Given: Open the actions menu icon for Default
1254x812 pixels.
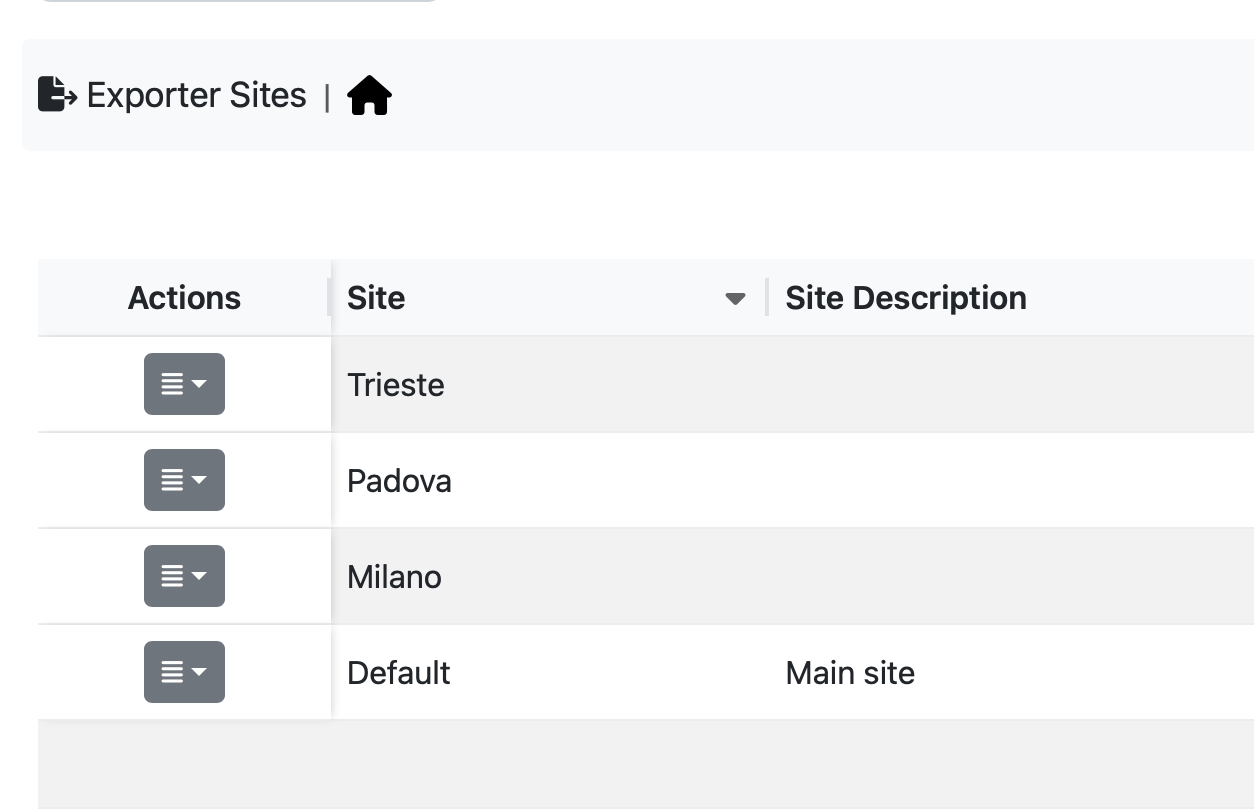Looking at the screenshot, I should (183, 672).
